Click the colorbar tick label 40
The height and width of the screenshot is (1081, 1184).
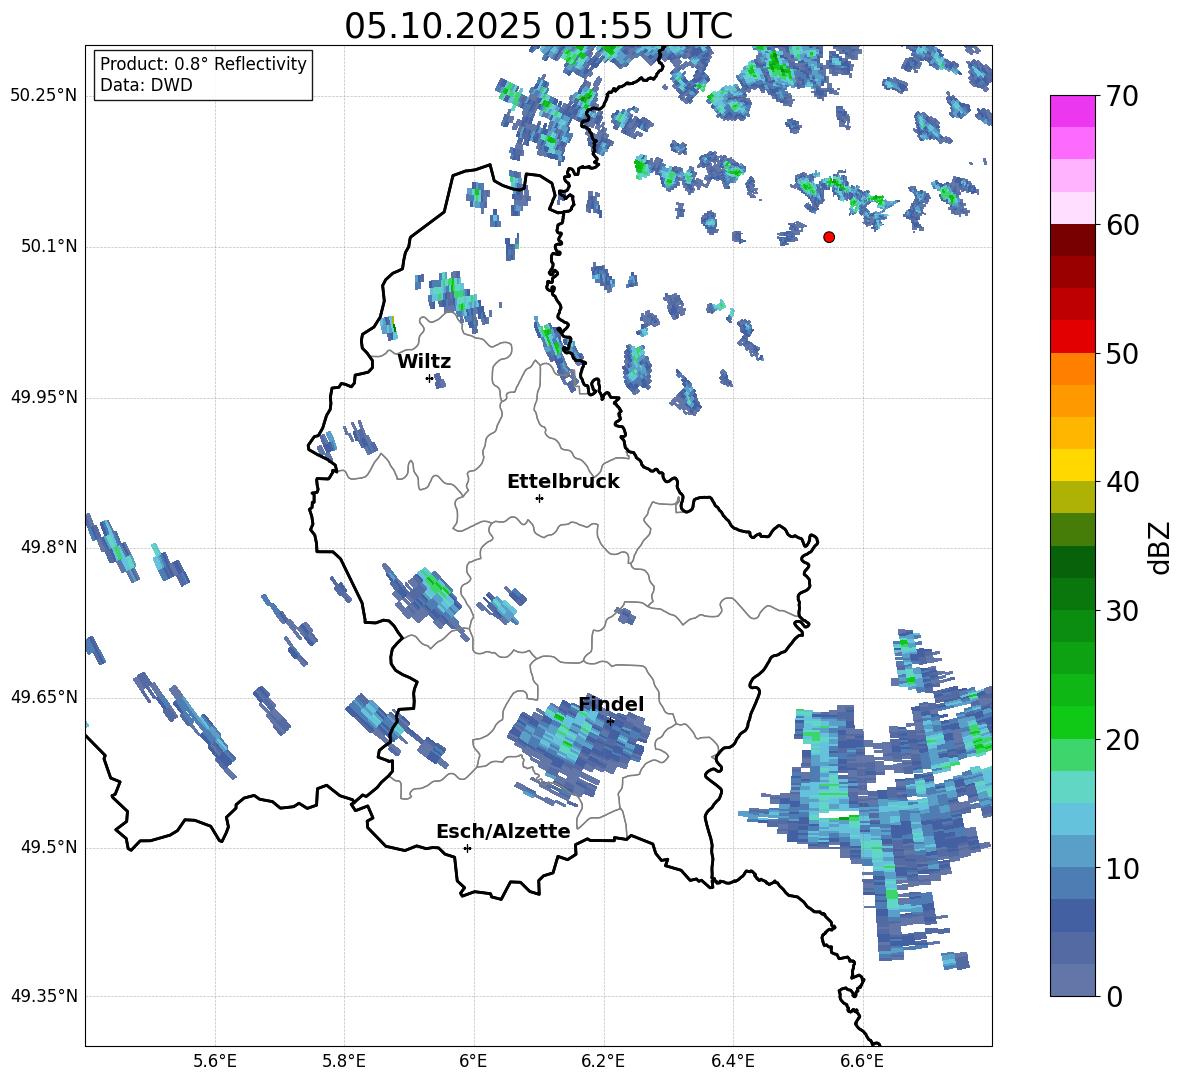click(1123, 482)
